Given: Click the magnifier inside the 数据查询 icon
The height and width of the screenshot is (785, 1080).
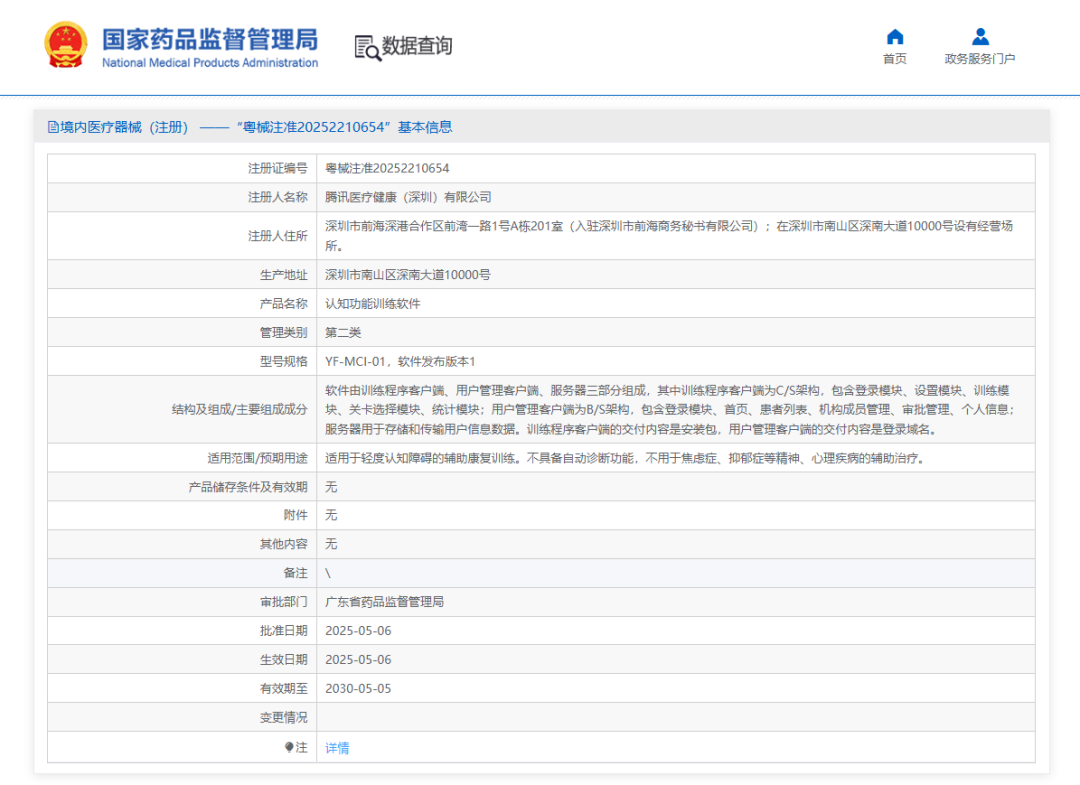Looking at the screenshot, I should (x=372, y=50).
